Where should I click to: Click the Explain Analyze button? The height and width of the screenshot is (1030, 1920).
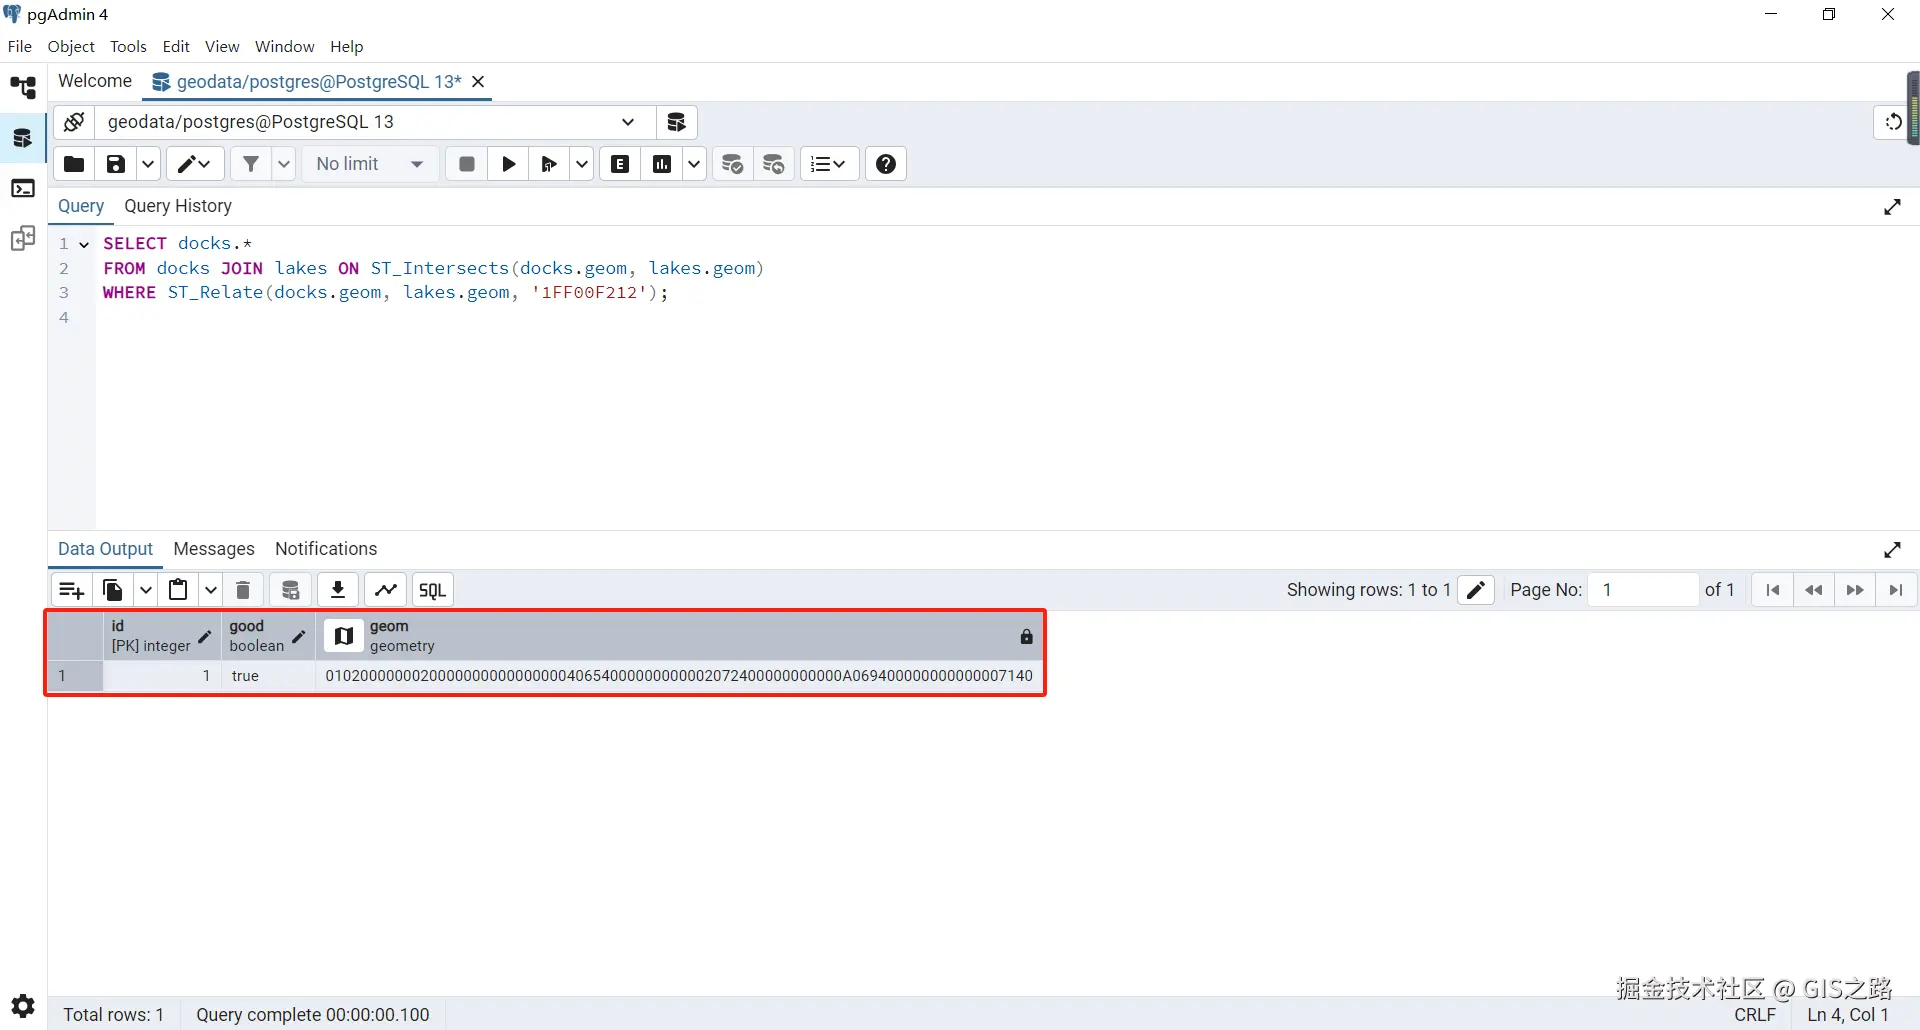click(x=662, y=164)
